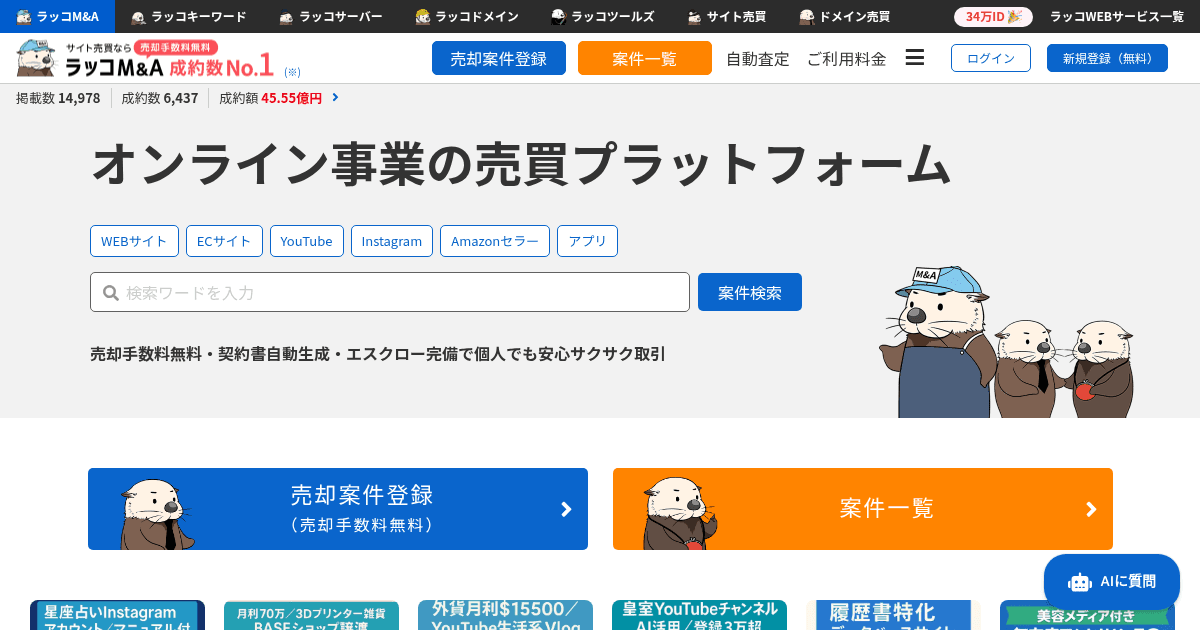Screen dimensions: 1200x630
Task: Focus the 検索ワードを入力 search field
Action: pos(400,292)
